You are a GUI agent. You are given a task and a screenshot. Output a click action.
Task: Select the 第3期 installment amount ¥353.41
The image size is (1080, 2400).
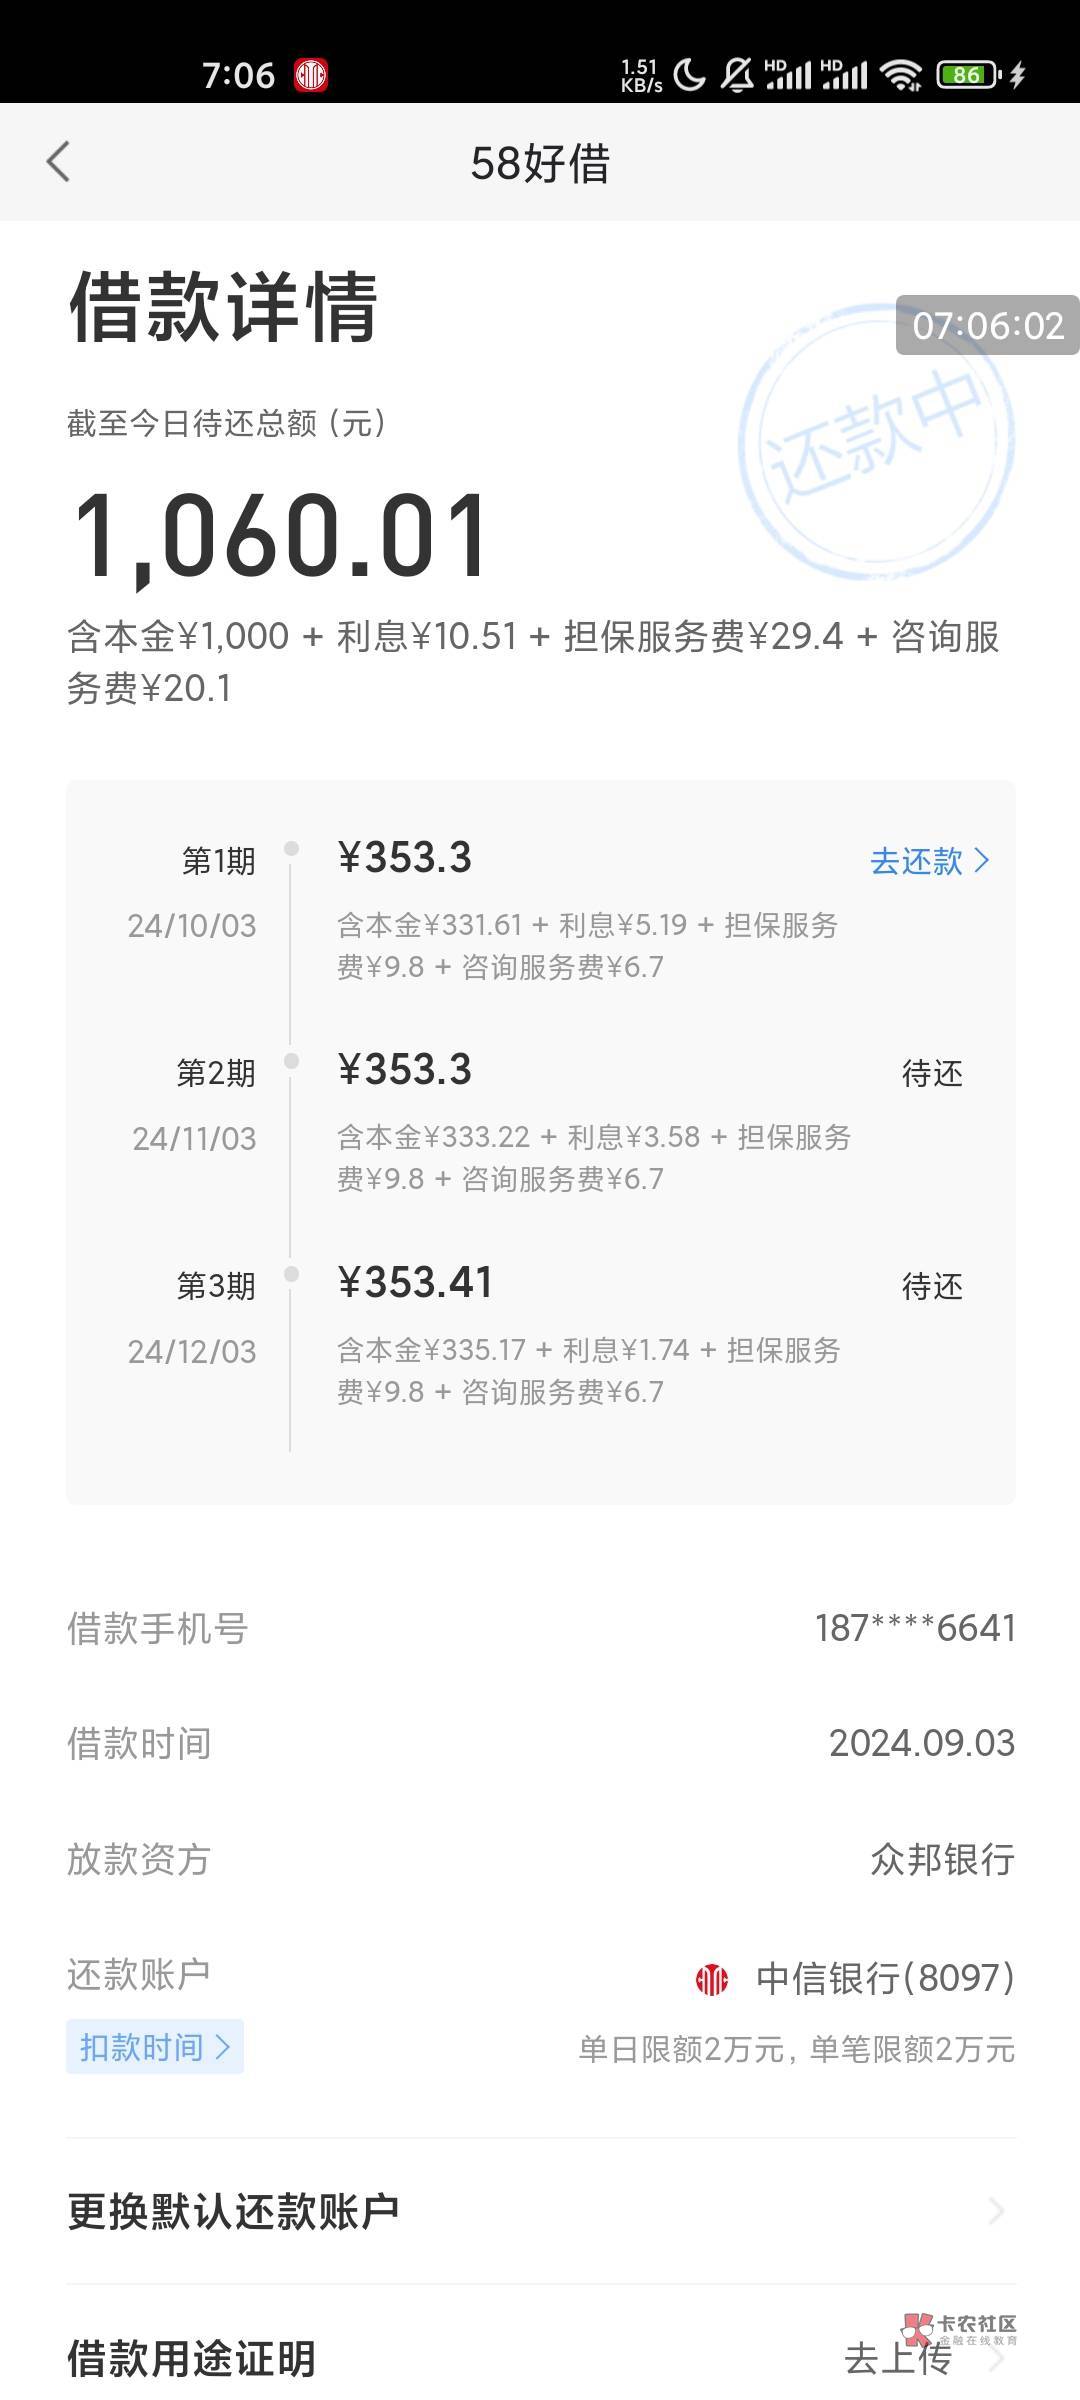coord(415,1283)
